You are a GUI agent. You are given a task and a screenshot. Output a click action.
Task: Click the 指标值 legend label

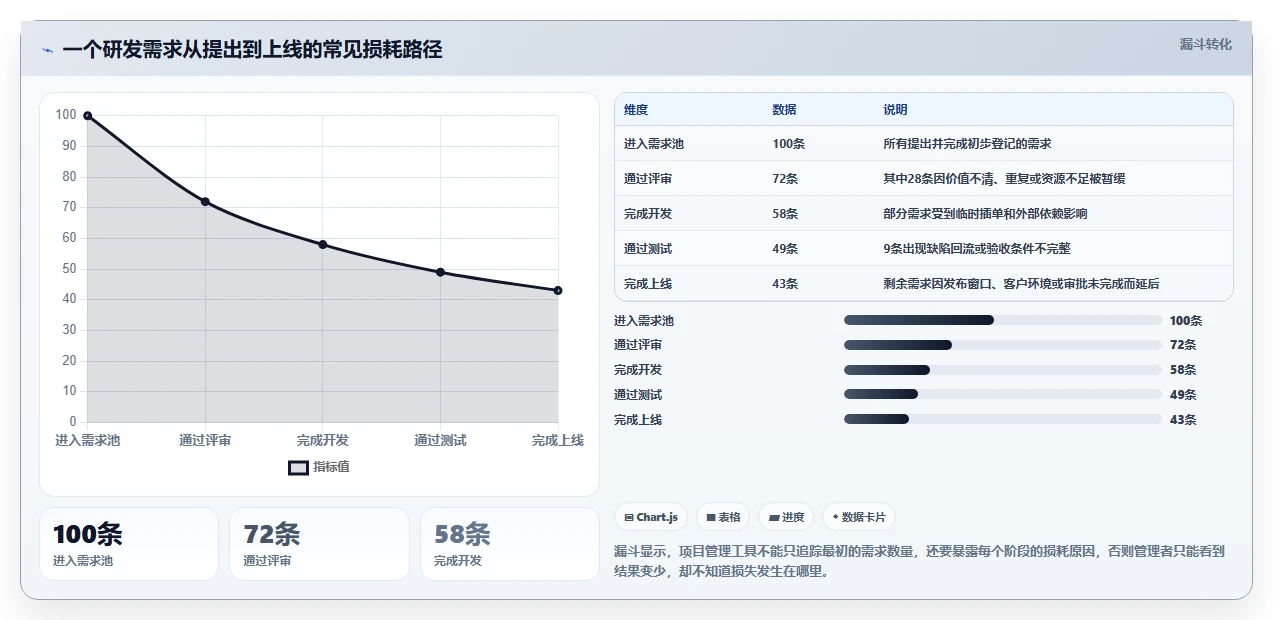(x=331, y=467)
